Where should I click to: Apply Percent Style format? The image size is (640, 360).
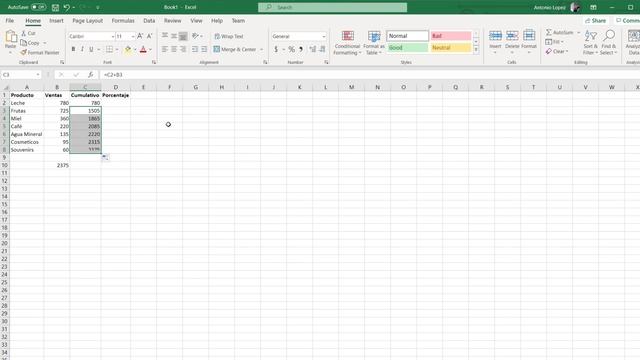[x=291, y=49]
